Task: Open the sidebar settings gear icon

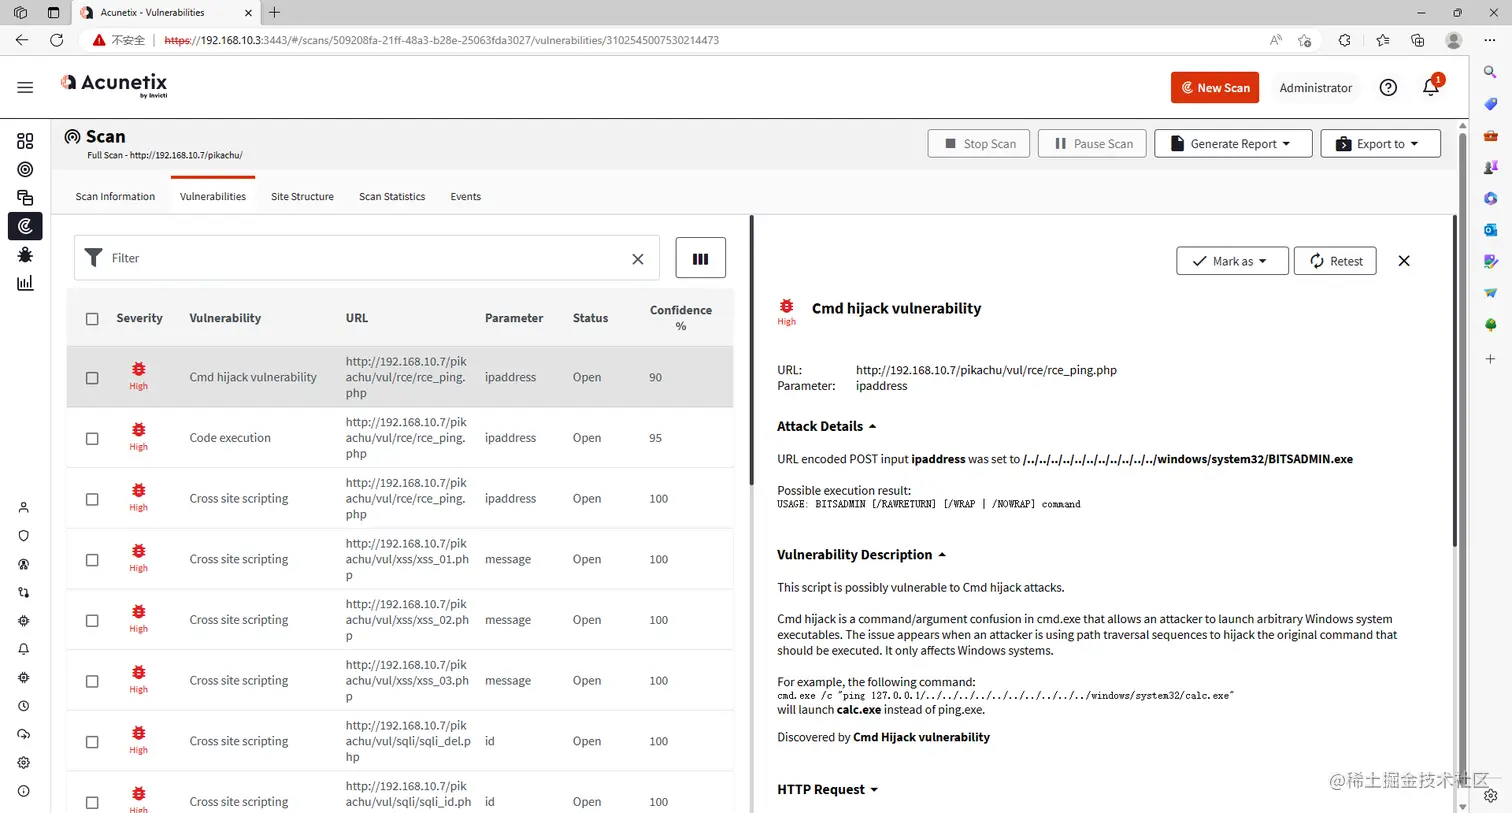Action: tap(24, 763)
